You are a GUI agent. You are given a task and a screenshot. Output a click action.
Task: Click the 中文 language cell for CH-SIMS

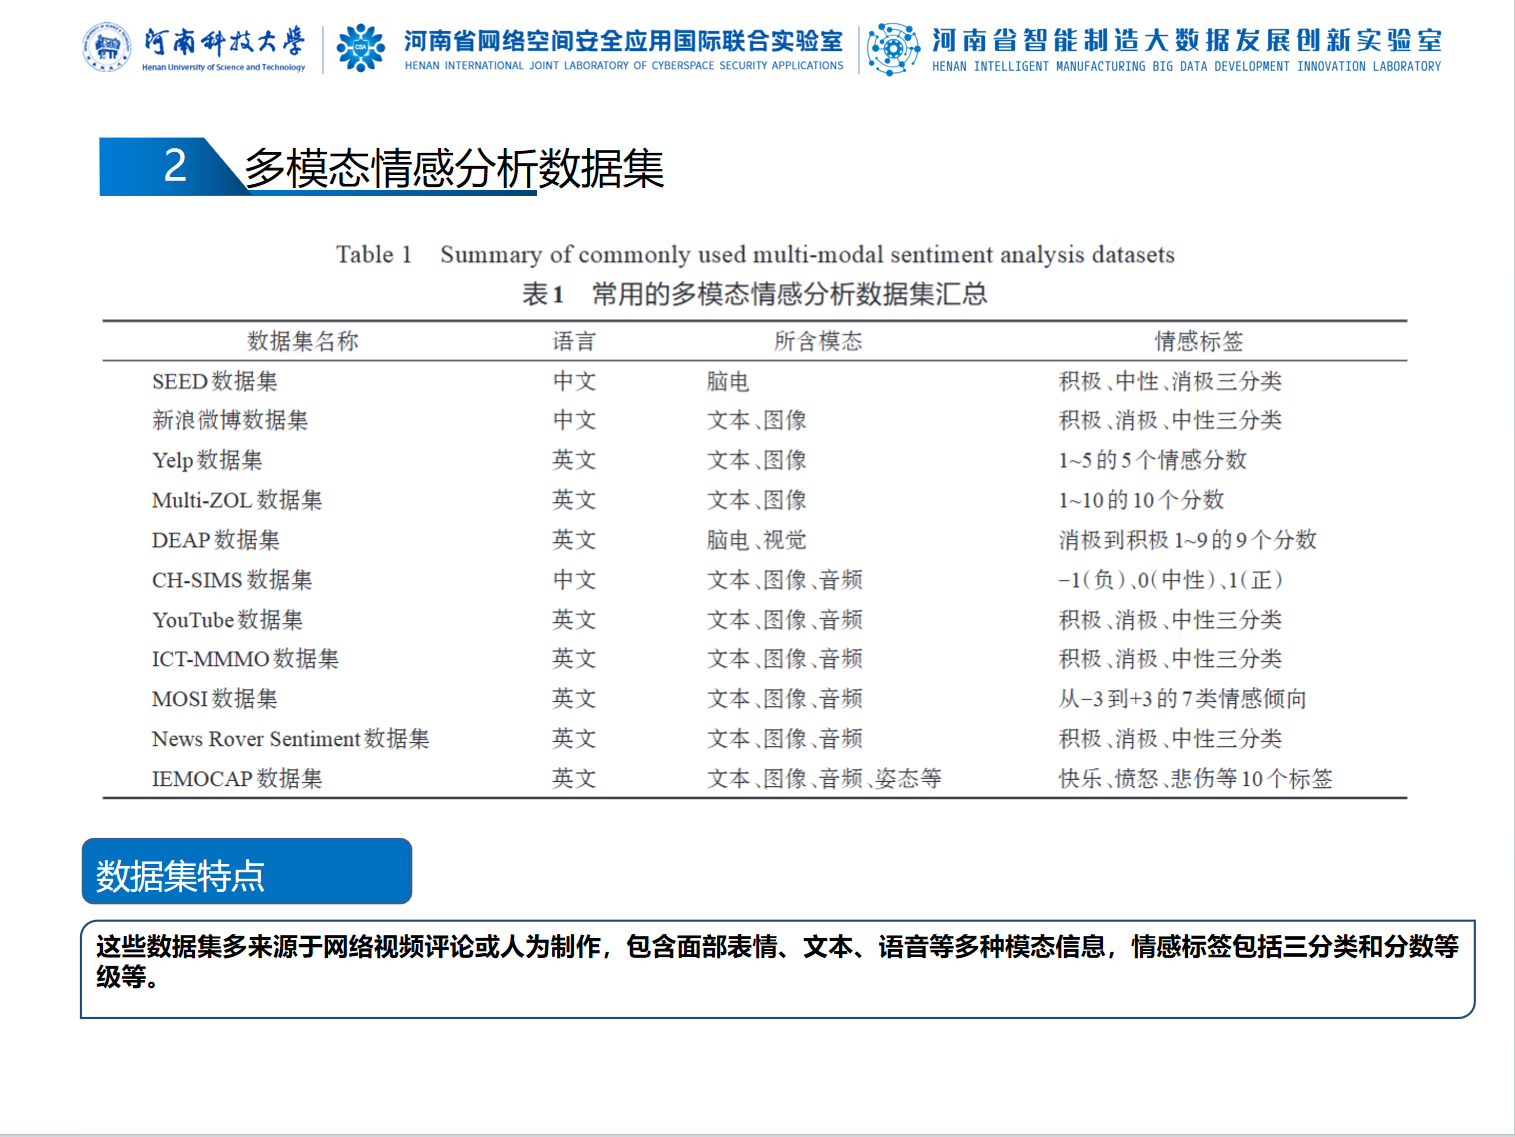(x=575, y=580)
